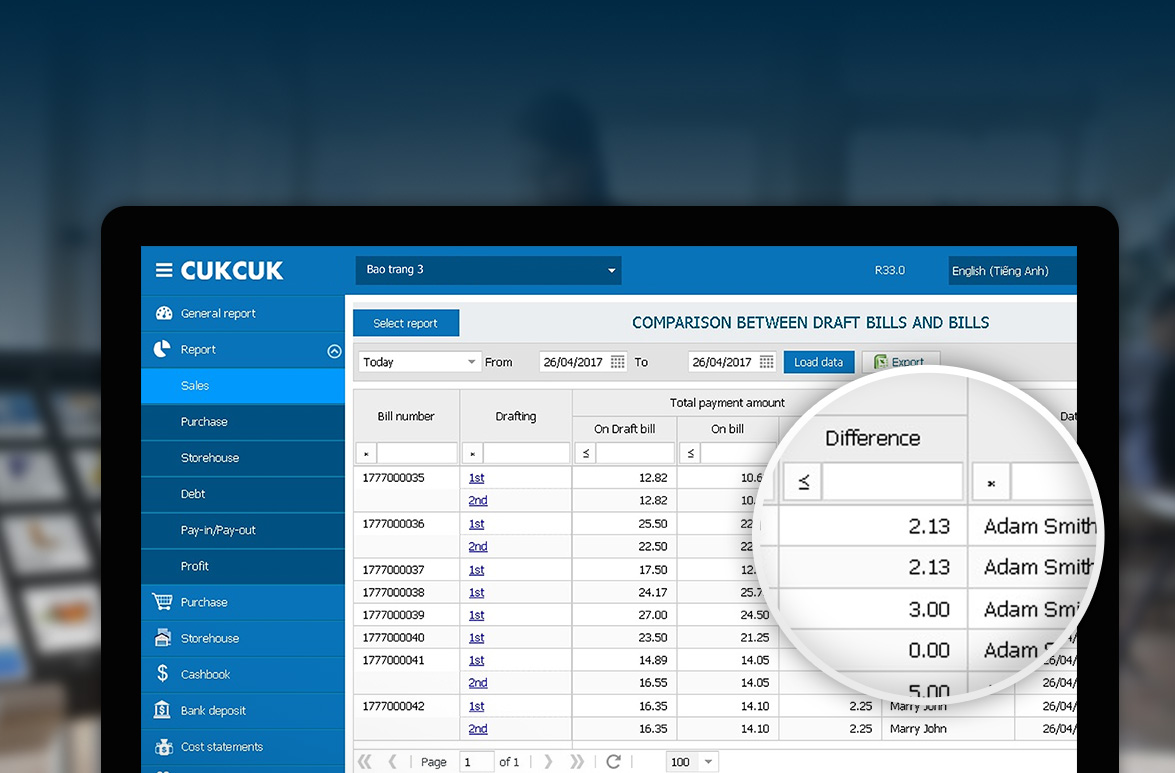Click bill number 1777000040 cell
The height and width of the screenshot is (773, 1175).
tap(406, 637)
